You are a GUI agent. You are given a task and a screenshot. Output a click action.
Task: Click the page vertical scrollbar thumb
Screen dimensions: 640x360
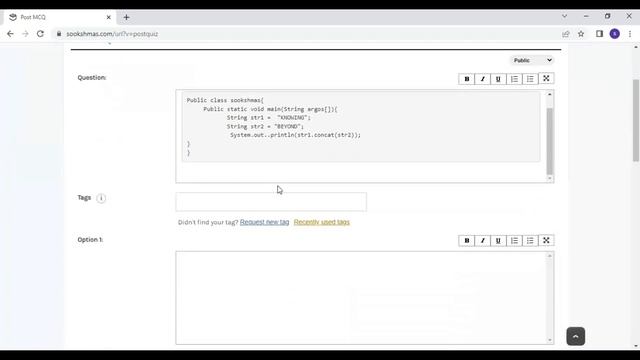tap(636, 120)
